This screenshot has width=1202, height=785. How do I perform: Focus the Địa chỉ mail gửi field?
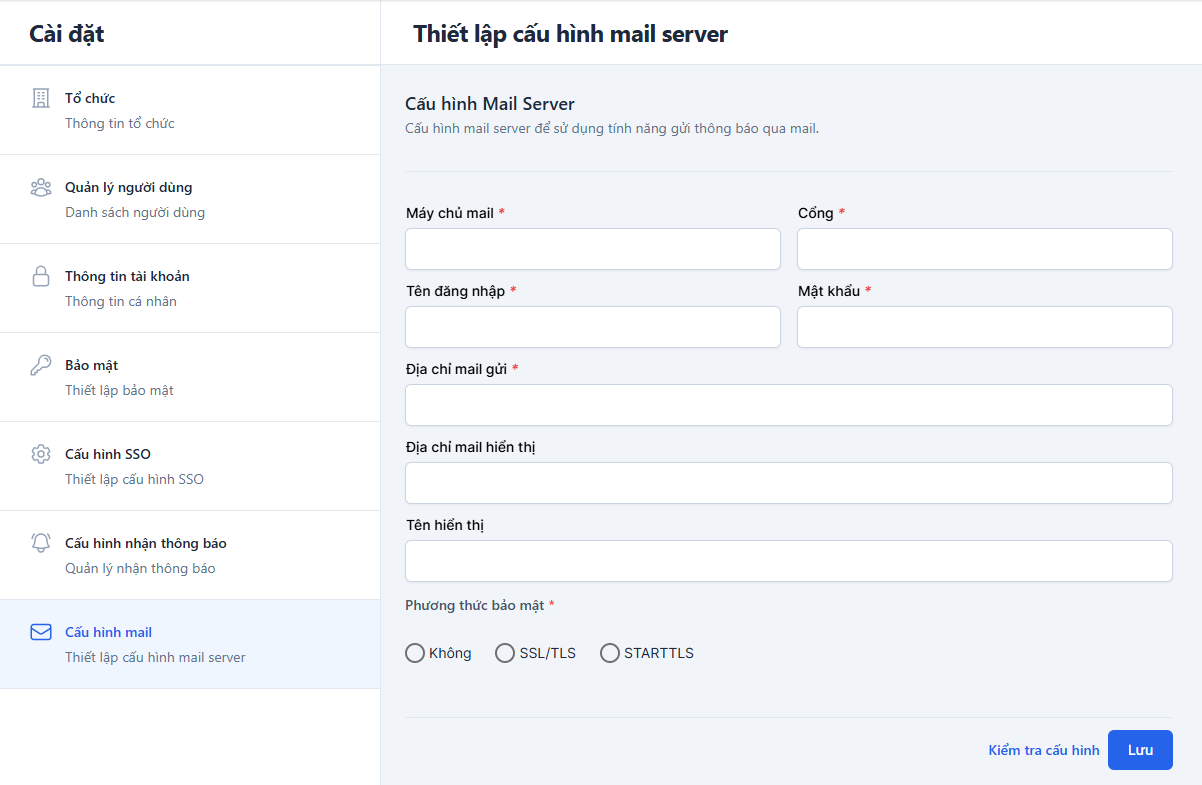coord(788,405)
